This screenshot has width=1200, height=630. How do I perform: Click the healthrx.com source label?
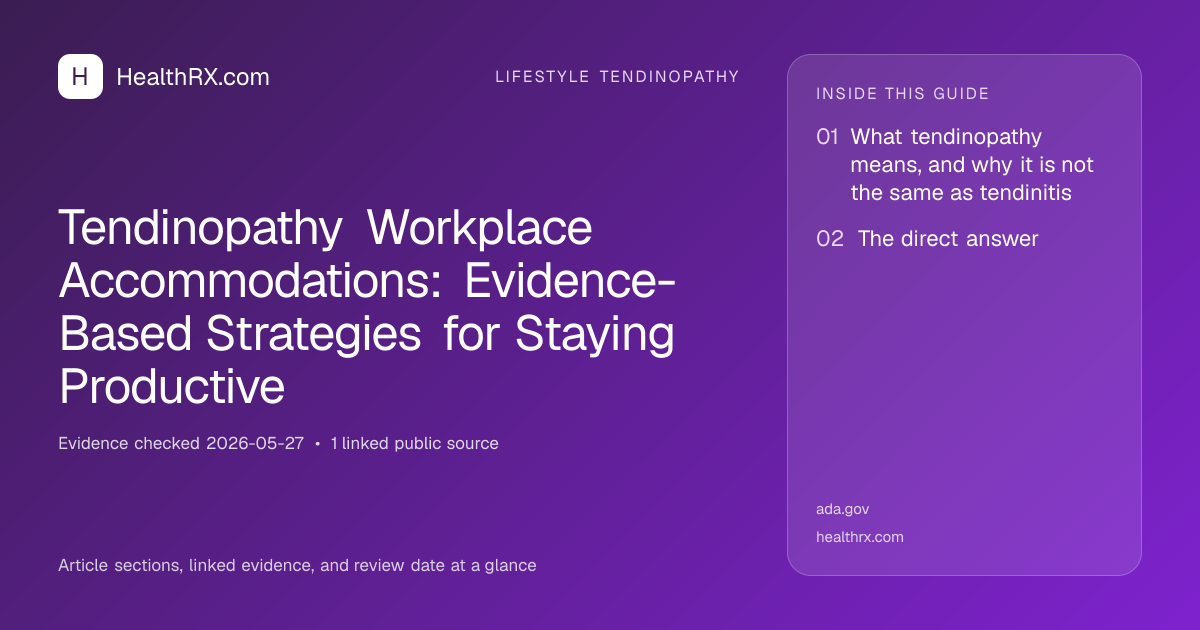(x=860, y=537)
